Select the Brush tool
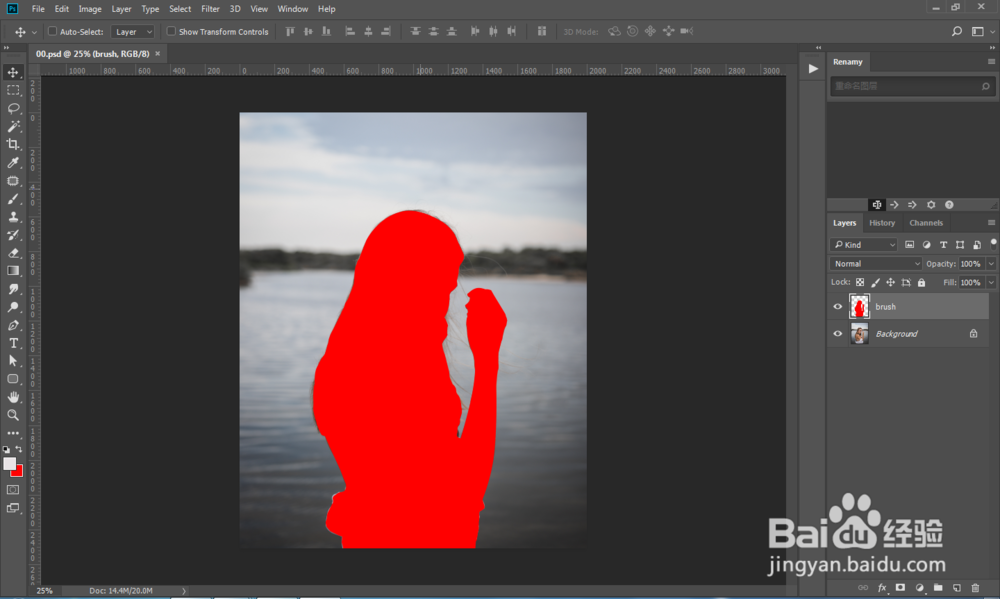 (x=13, y=199)
